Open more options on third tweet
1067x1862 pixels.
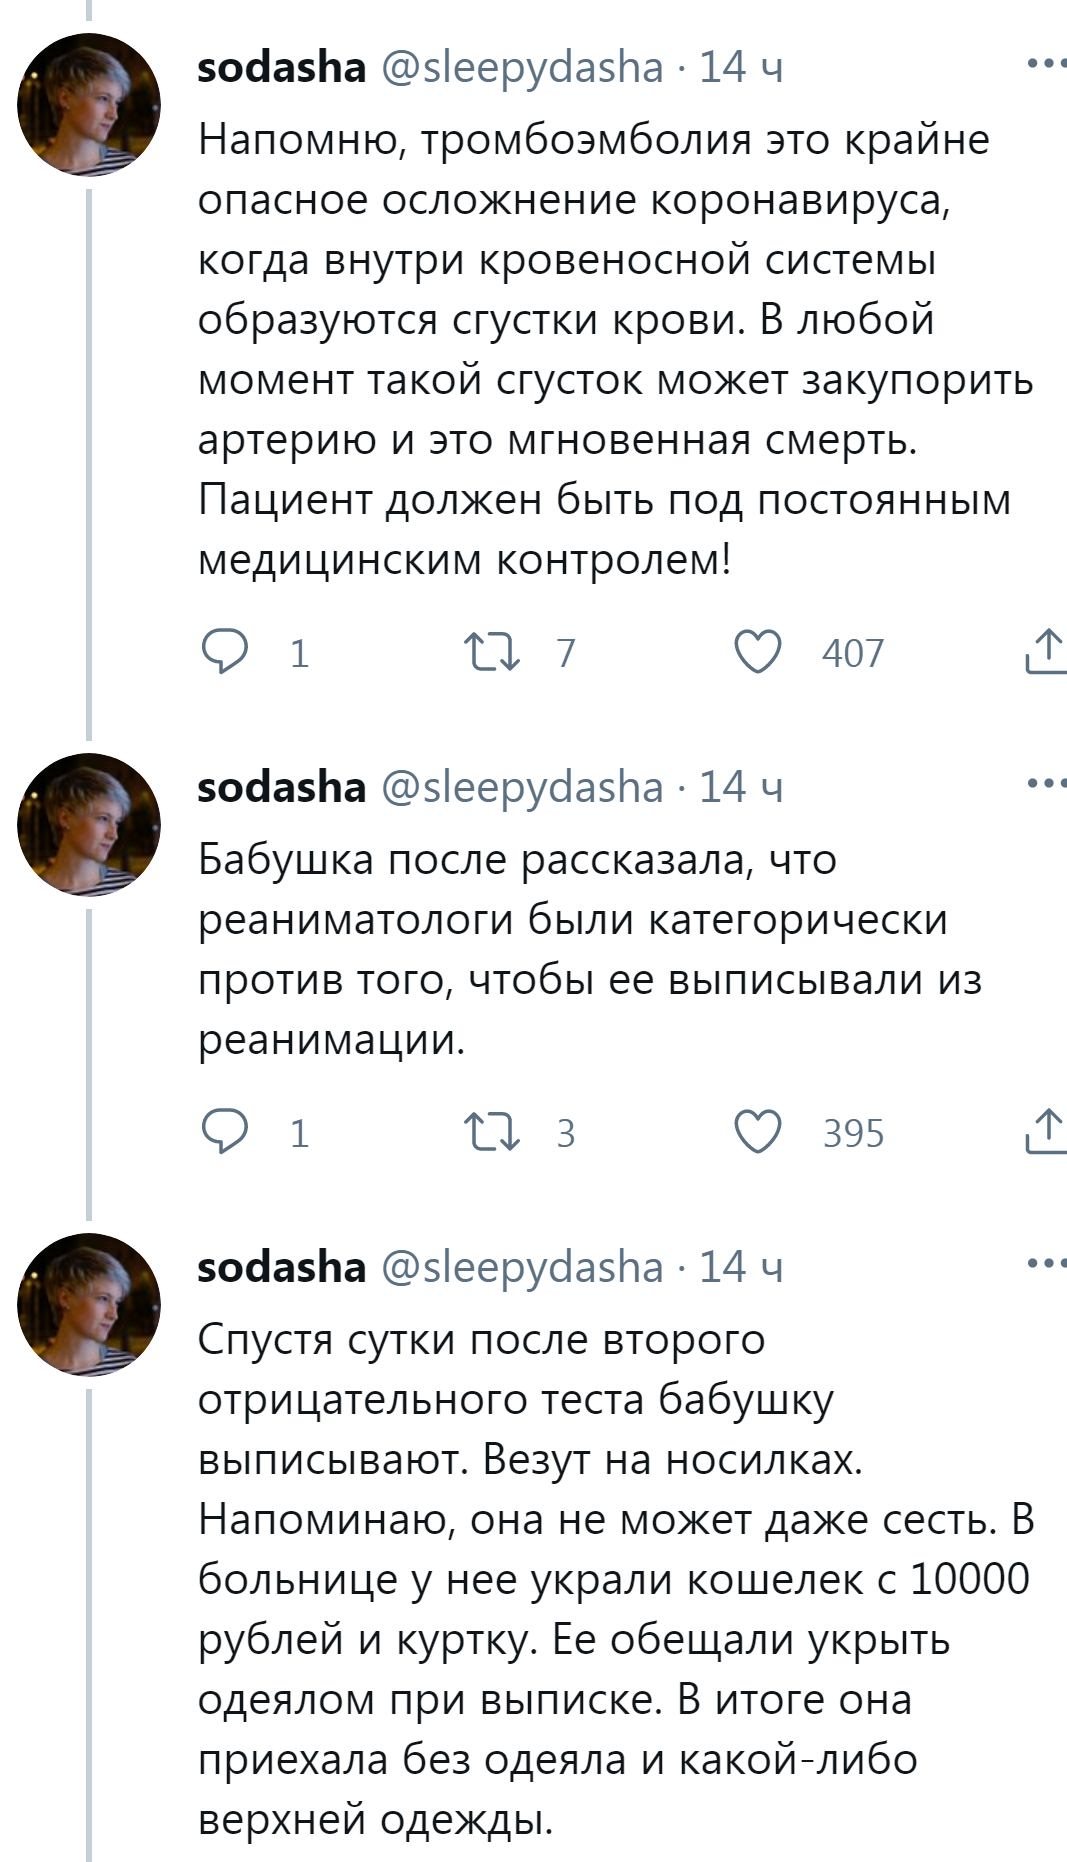pyautogui.click(x=1046, y=1264)
